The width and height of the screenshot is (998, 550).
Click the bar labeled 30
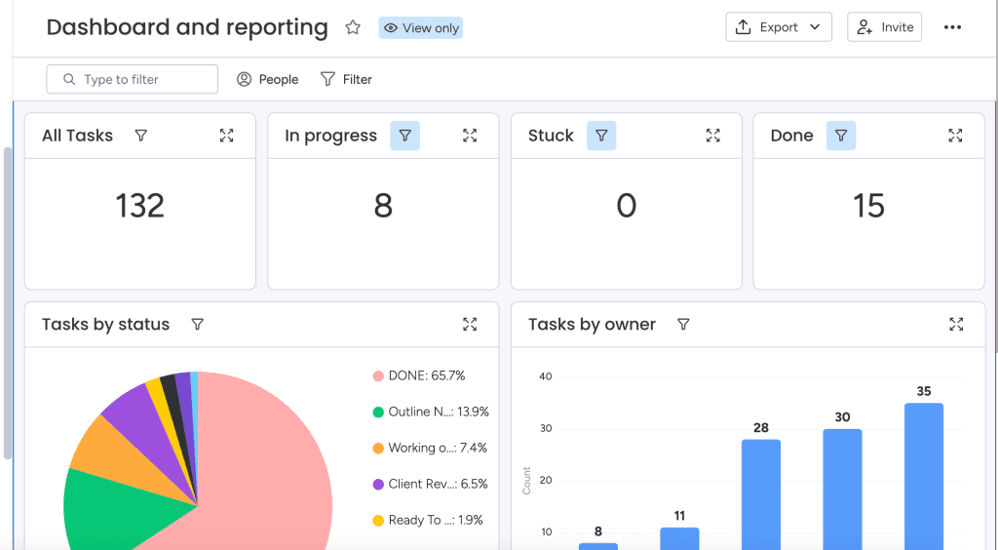(842, 489)
